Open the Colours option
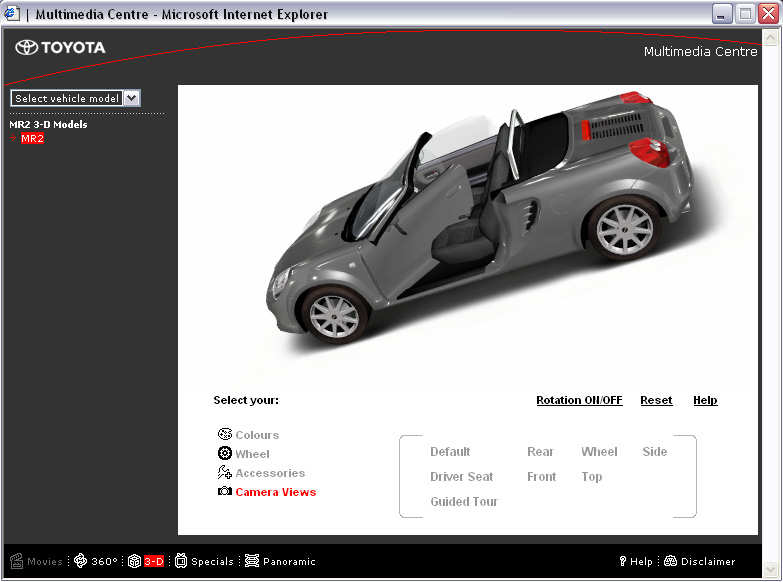Viewport: 783px width, 582px height. [257, 435]
